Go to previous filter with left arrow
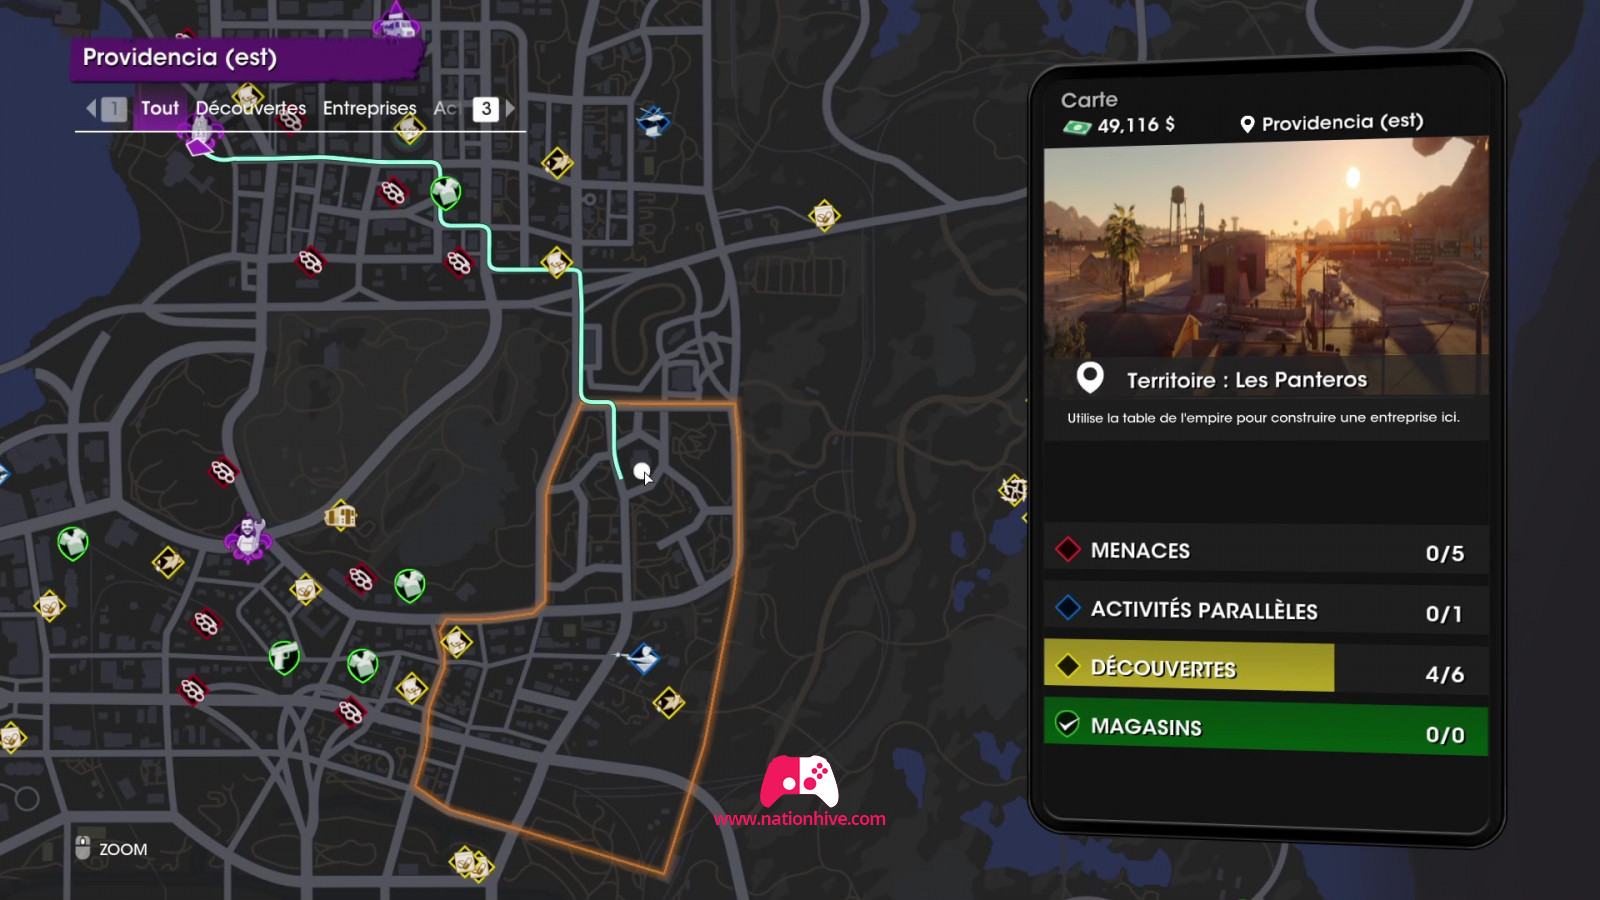The height and width of the screenshot is (900, 1600). point(91,108)
